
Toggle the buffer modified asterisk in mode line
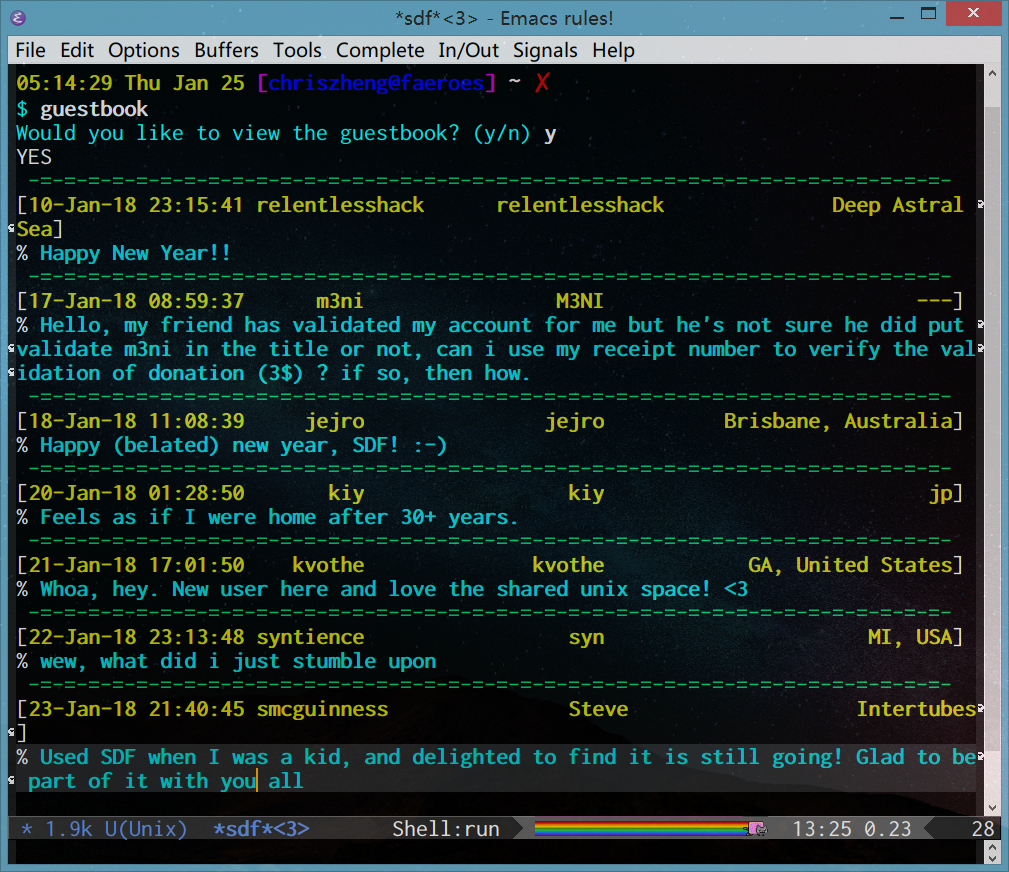point(26,829)
